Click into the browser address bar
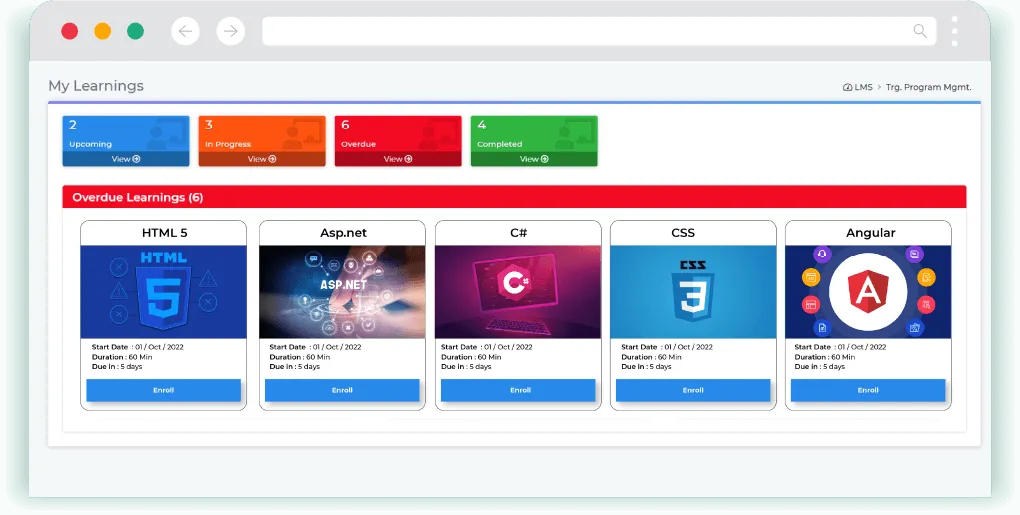 (598, 31)
